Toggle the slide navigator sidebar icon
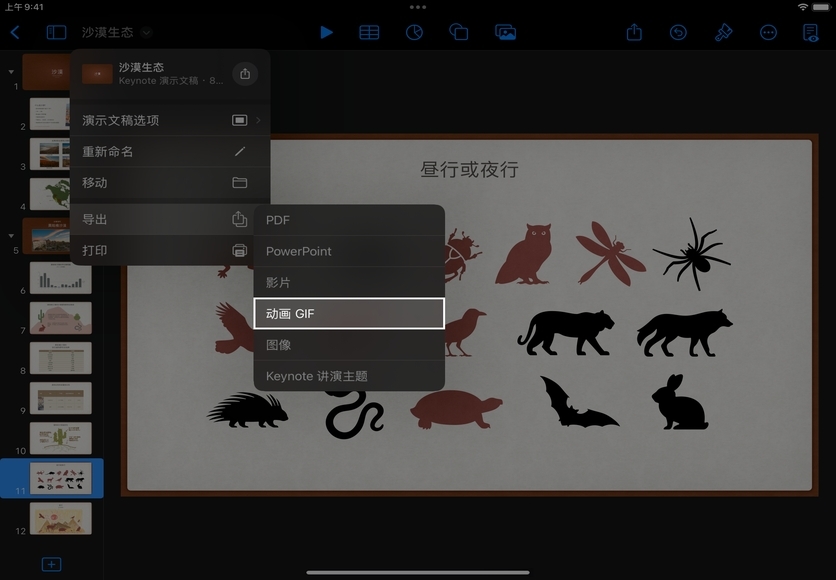 [x=56, y=32]
